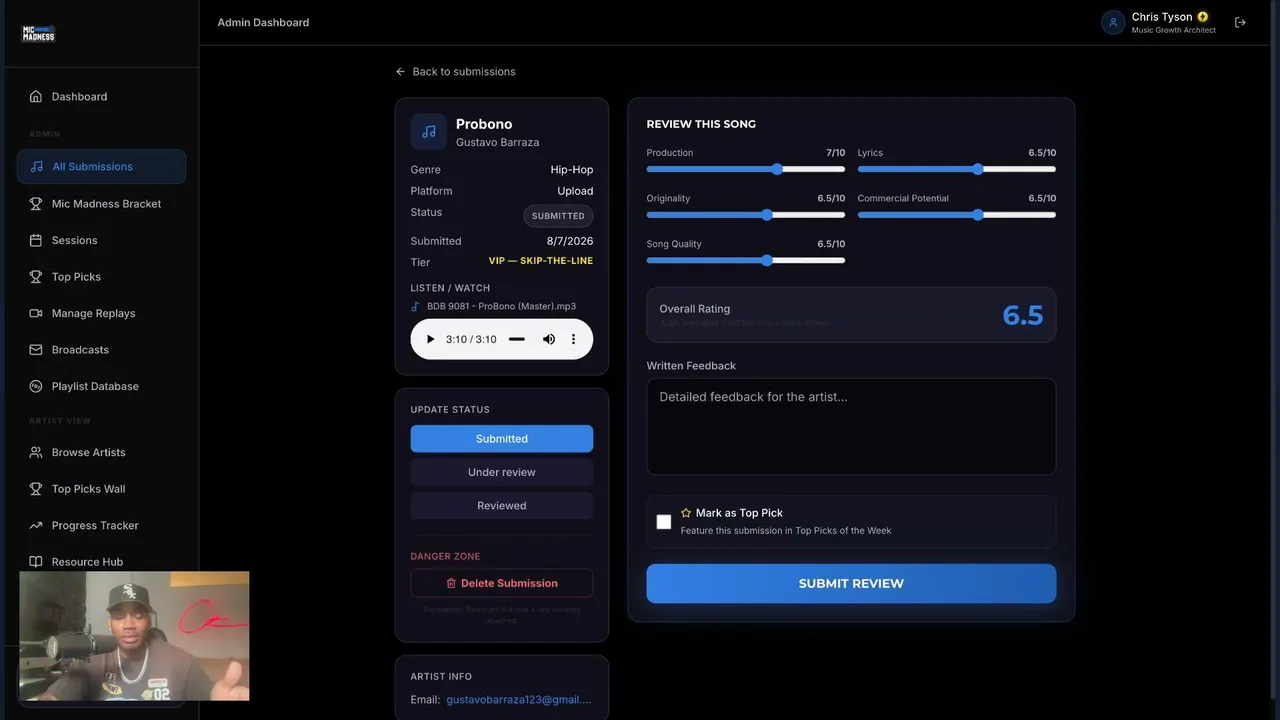This screenshot has width=1280, height=720.
Task: Click the gold badge beside Chris Tyson
Action: (x=1203, y=17)
